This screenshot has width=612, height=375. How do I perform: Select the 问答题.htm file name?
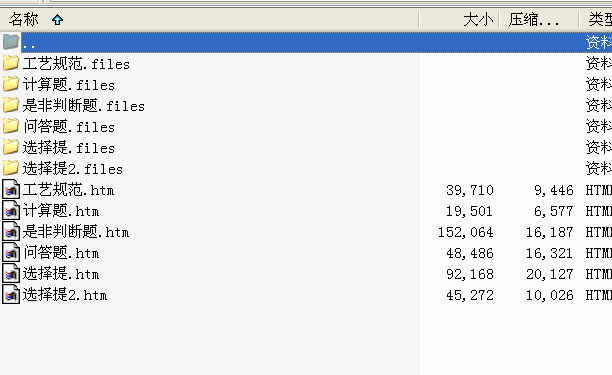click(x=61, y=252)
